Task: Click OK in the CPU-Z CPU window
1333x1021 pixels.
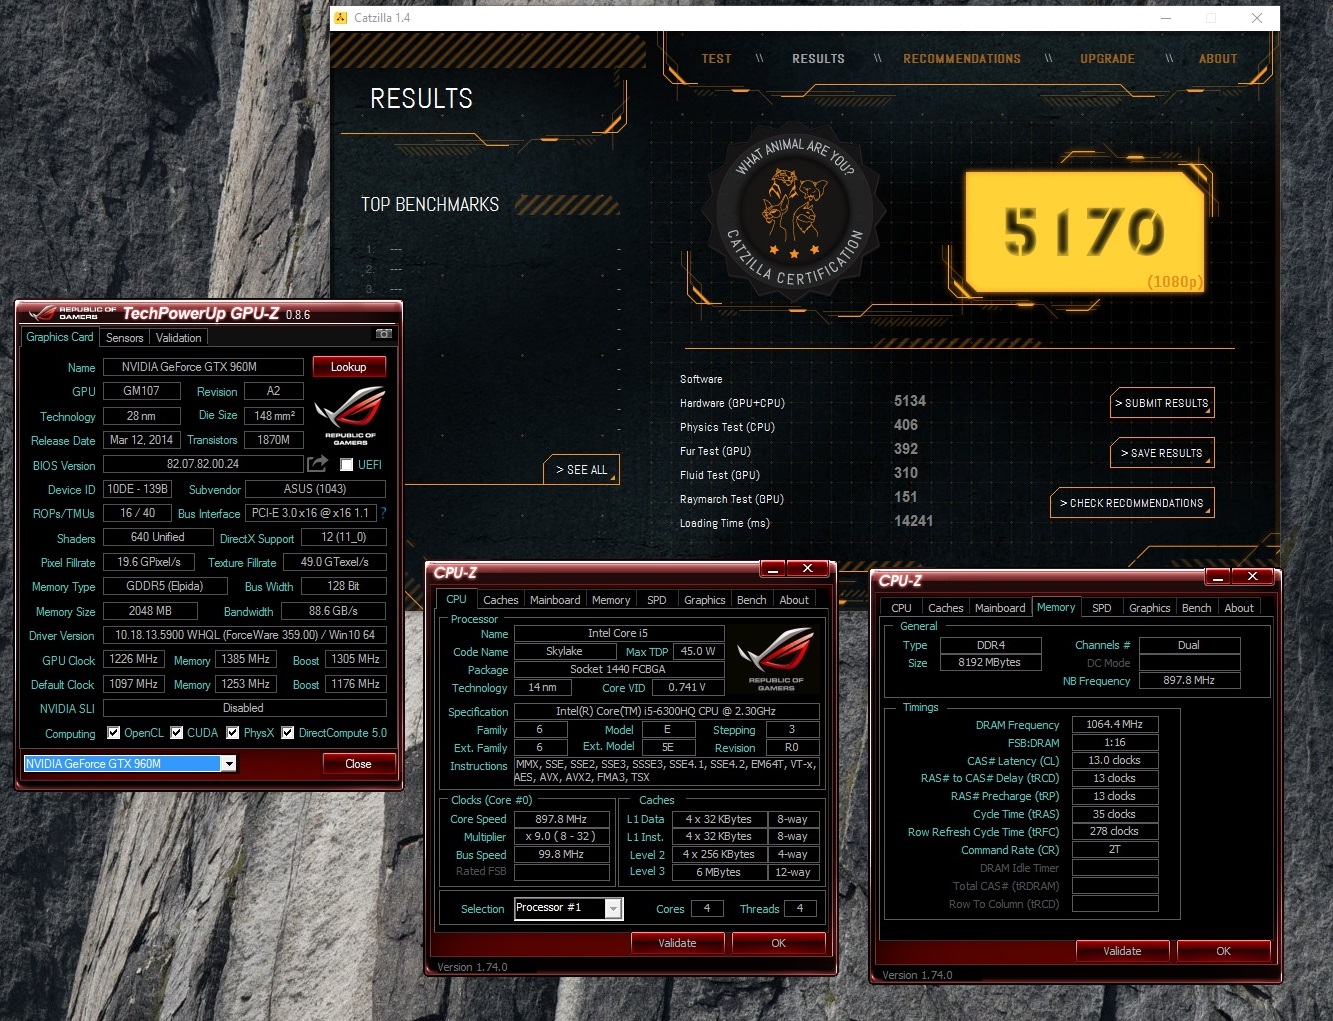Action: coord(779,943)
